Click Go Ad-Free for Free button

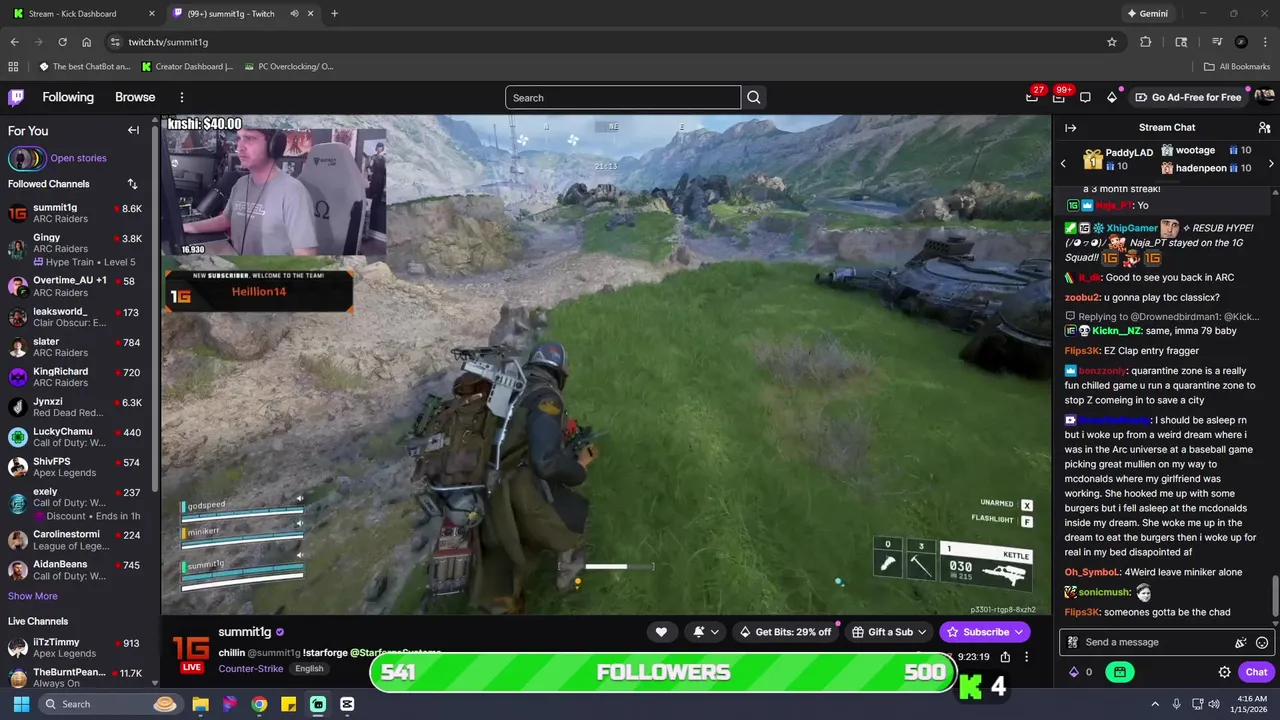pos(1189,97)
